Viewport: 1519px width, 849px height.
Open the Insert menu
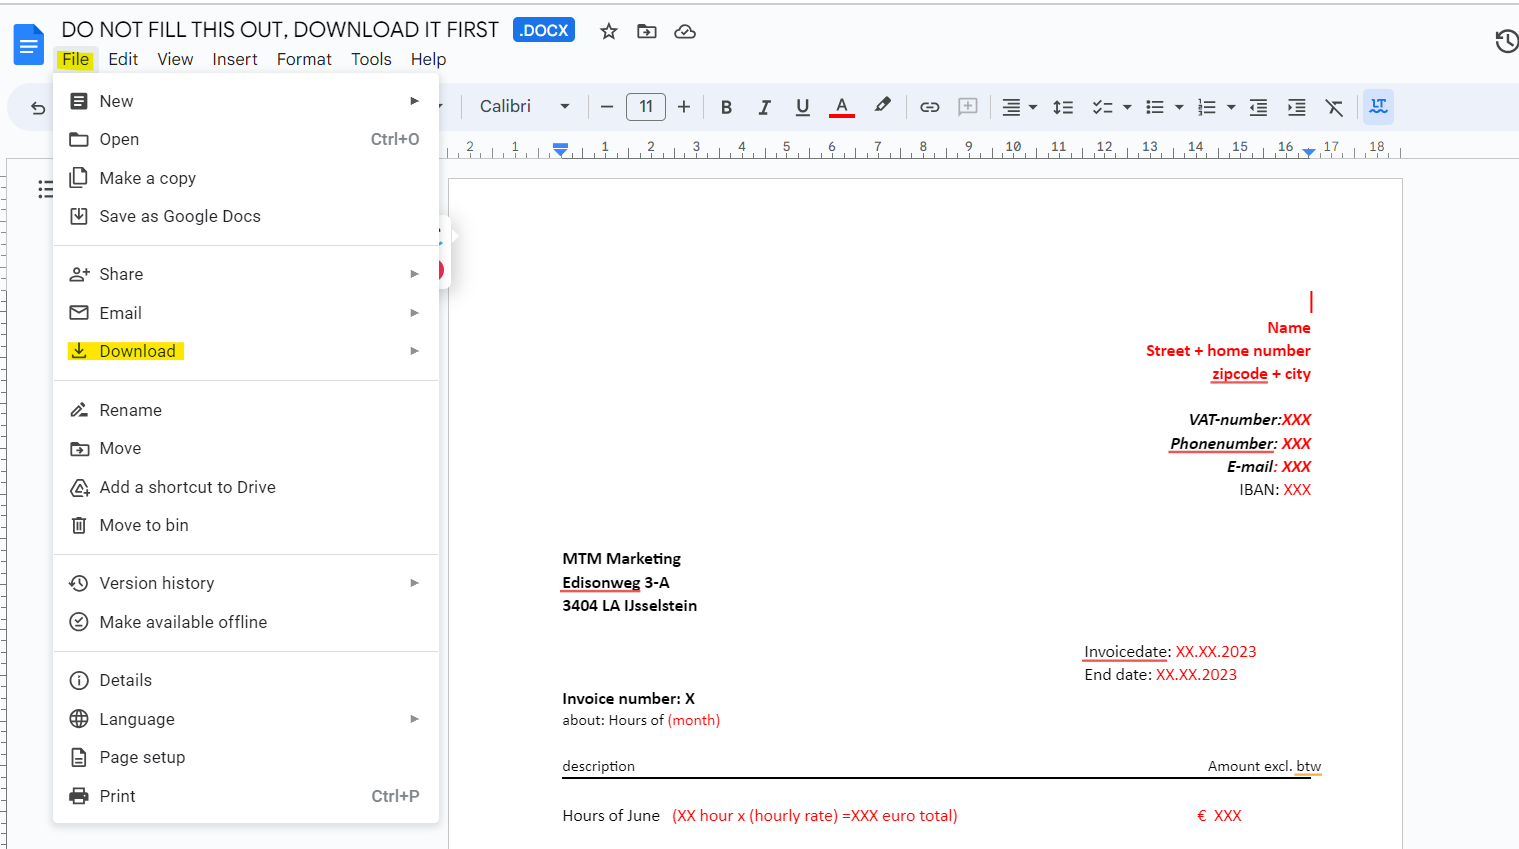tap(235, 59)
